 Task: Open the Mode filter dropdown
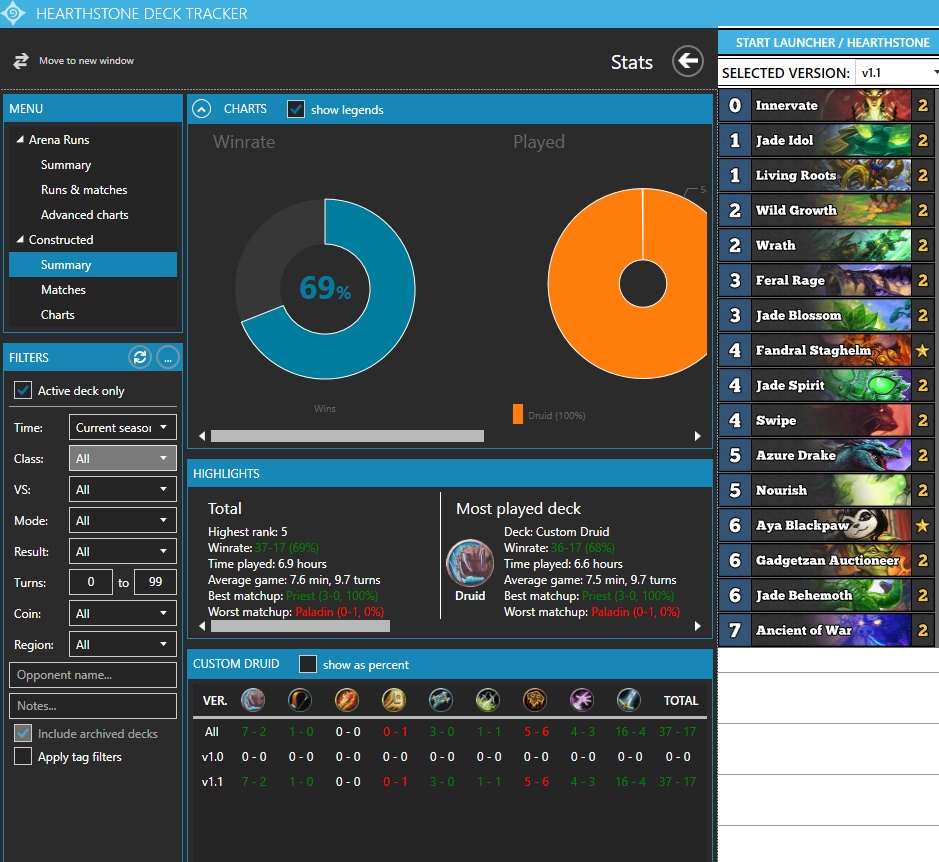pyautogui.click(x=123, y=521)
